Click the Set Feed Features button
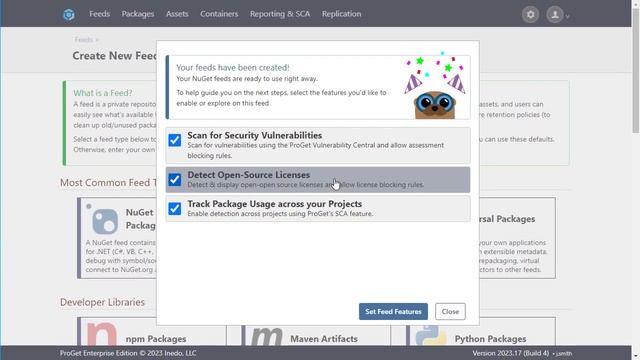The width and height of the screenshot is (640, 360). coord(393,311)
